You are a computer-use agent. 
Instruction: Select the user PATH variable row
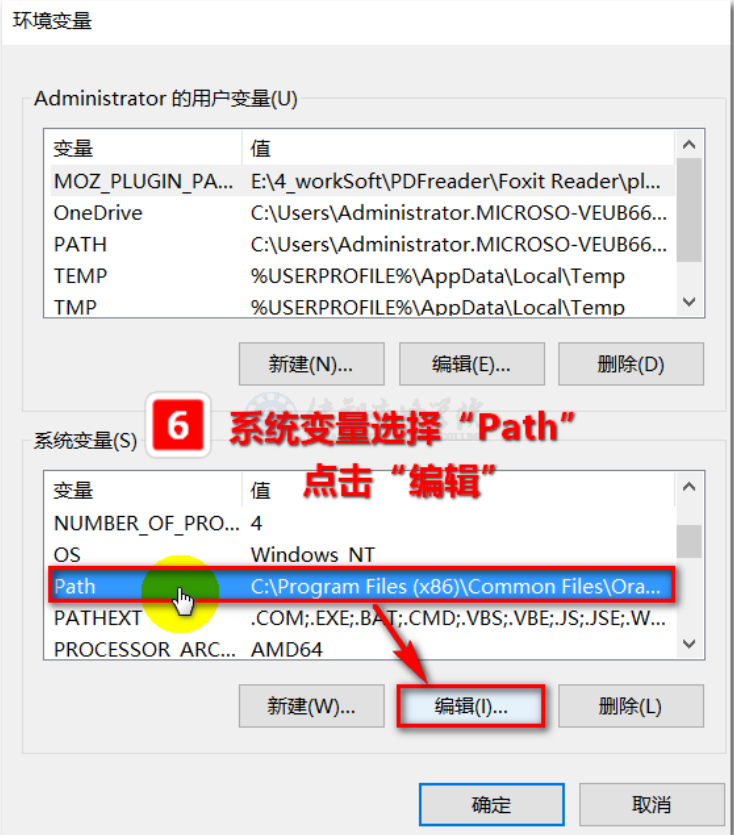pyautogui.click(x=362, y=244)
